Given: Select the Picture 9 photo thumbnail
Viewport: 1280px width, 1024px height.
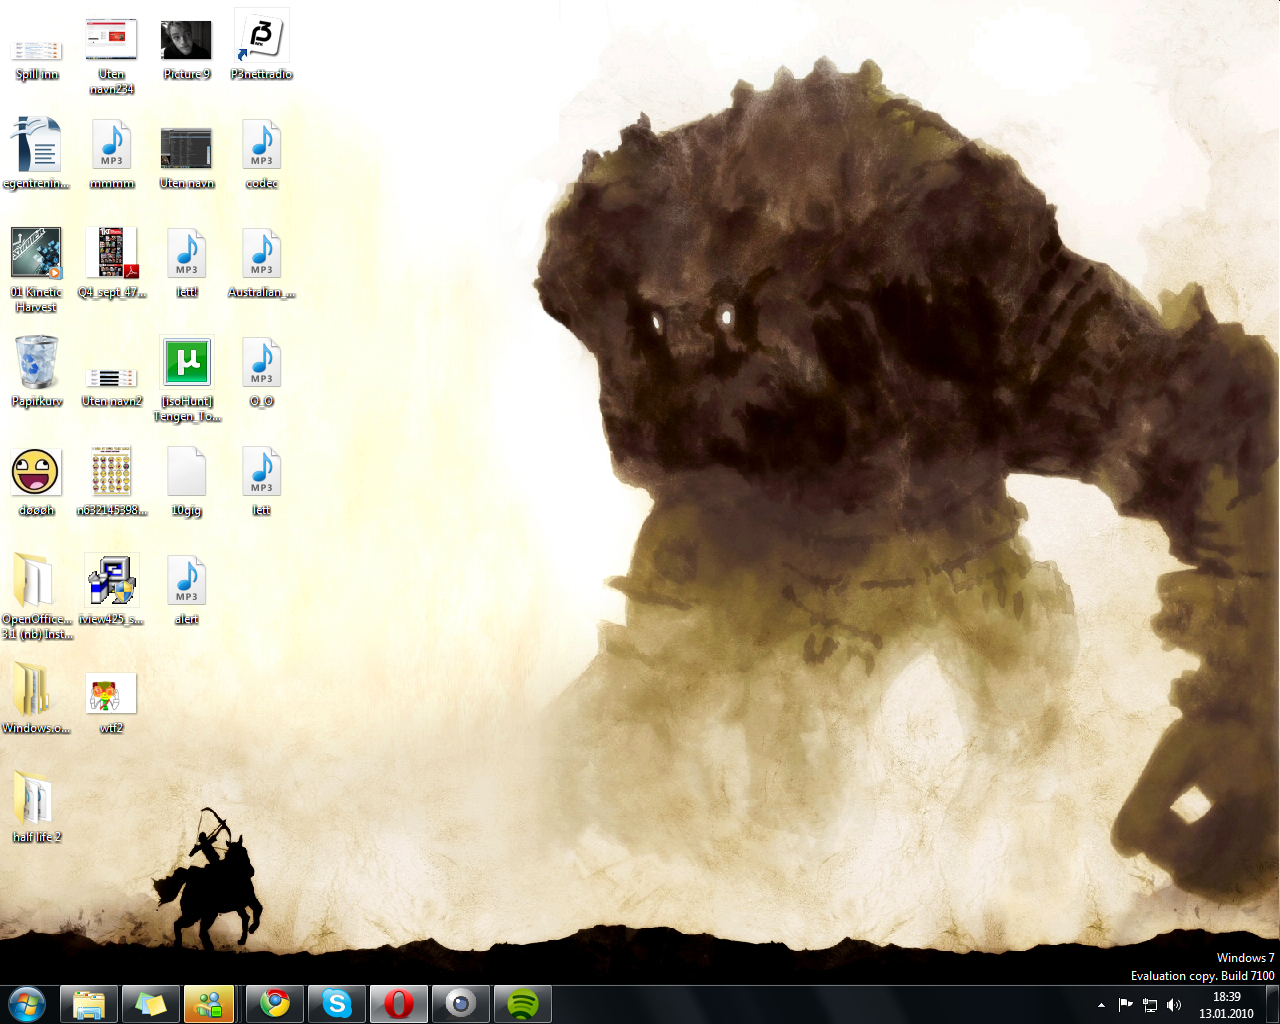Looking at the screenshot, I should [x=186, y=48].
